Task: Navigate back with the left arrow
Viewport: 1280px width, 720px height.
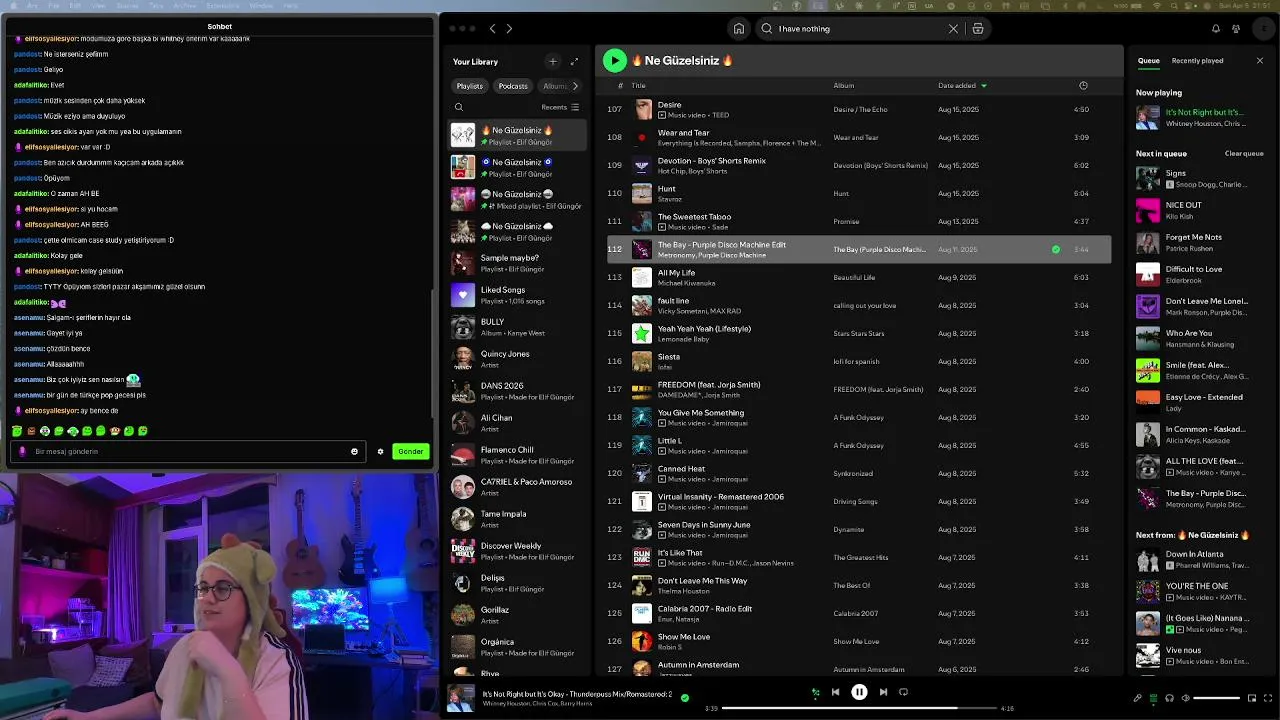Action: pyautogui.click(x=492, y=29)
